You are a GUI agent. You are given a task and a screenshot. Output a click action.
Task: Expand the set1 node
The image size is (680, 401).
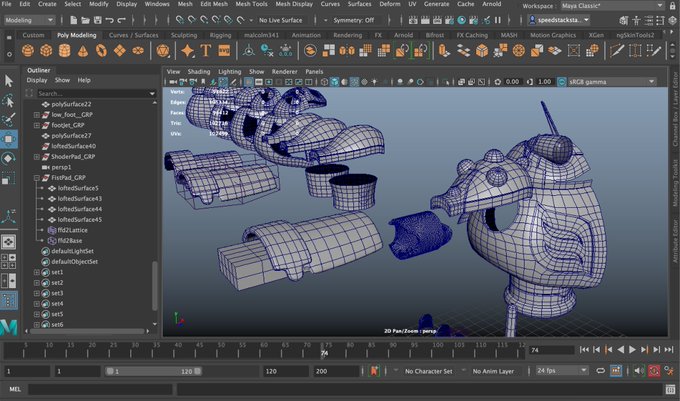tap(37, 272)
